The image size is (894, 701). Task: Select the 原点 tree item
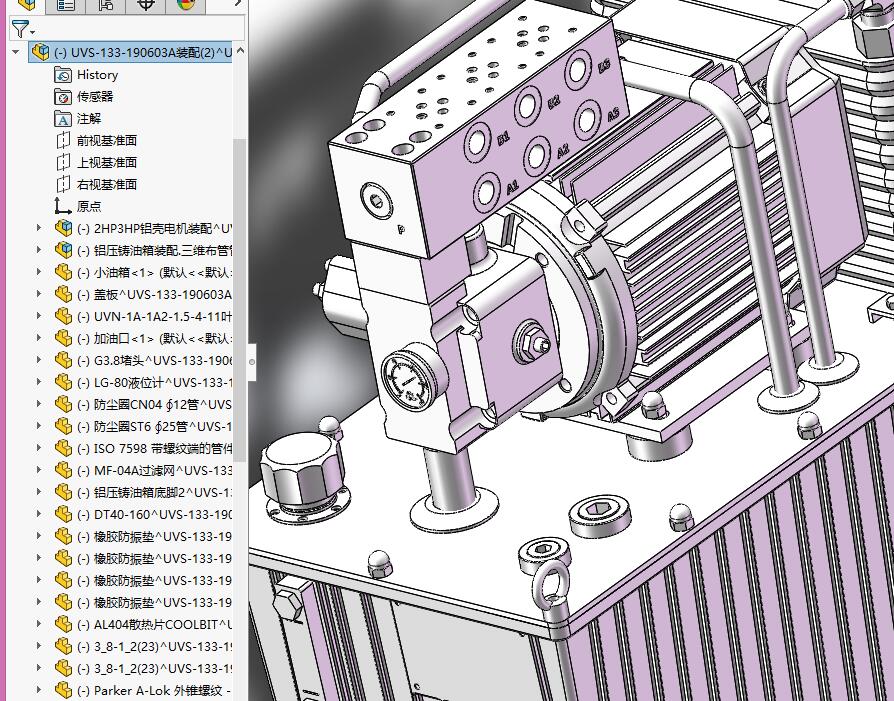point(89,206)
